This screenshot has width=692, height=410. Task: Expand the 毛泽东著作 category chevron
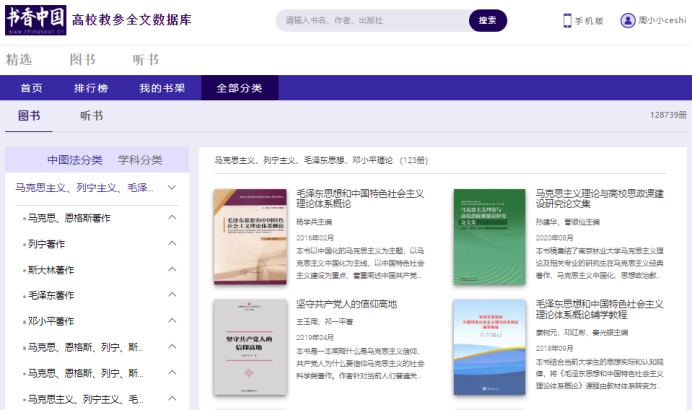pyautogui.click(x=172, y=295)
